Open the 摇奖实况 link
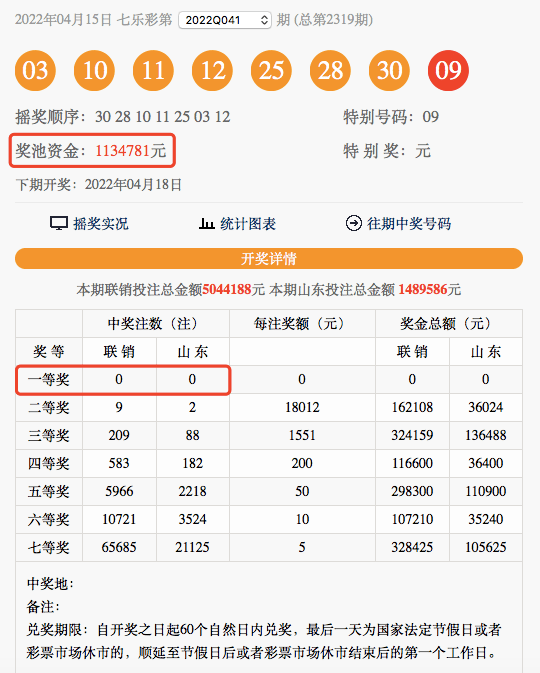 tap(101, 224)
